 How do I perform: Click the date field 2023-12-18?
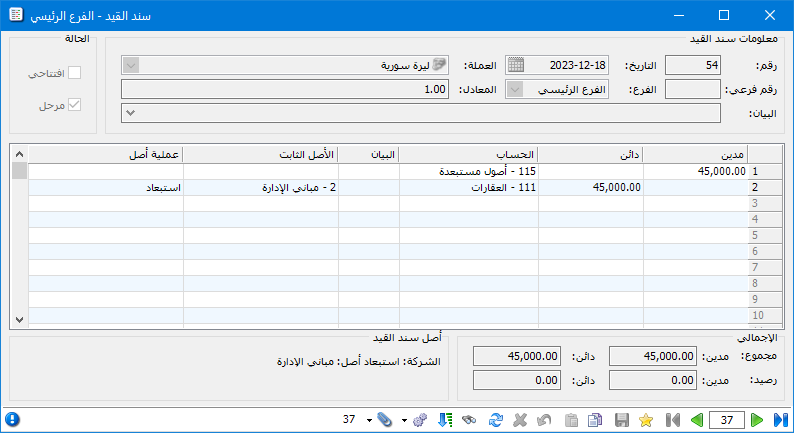[557, 65]
